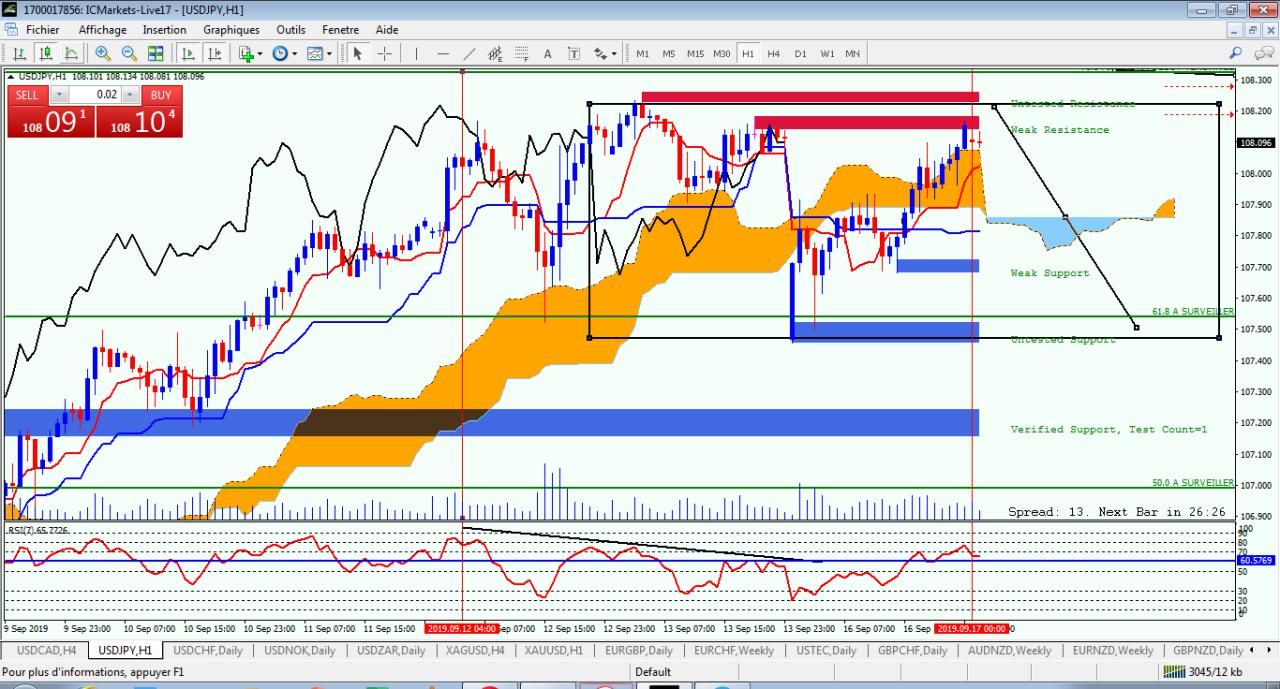Image resolution: width=1280 pixels, height=689 pixels.
Task: Expand the arrows tool dropdown arrow
Action: pos(614,54)
